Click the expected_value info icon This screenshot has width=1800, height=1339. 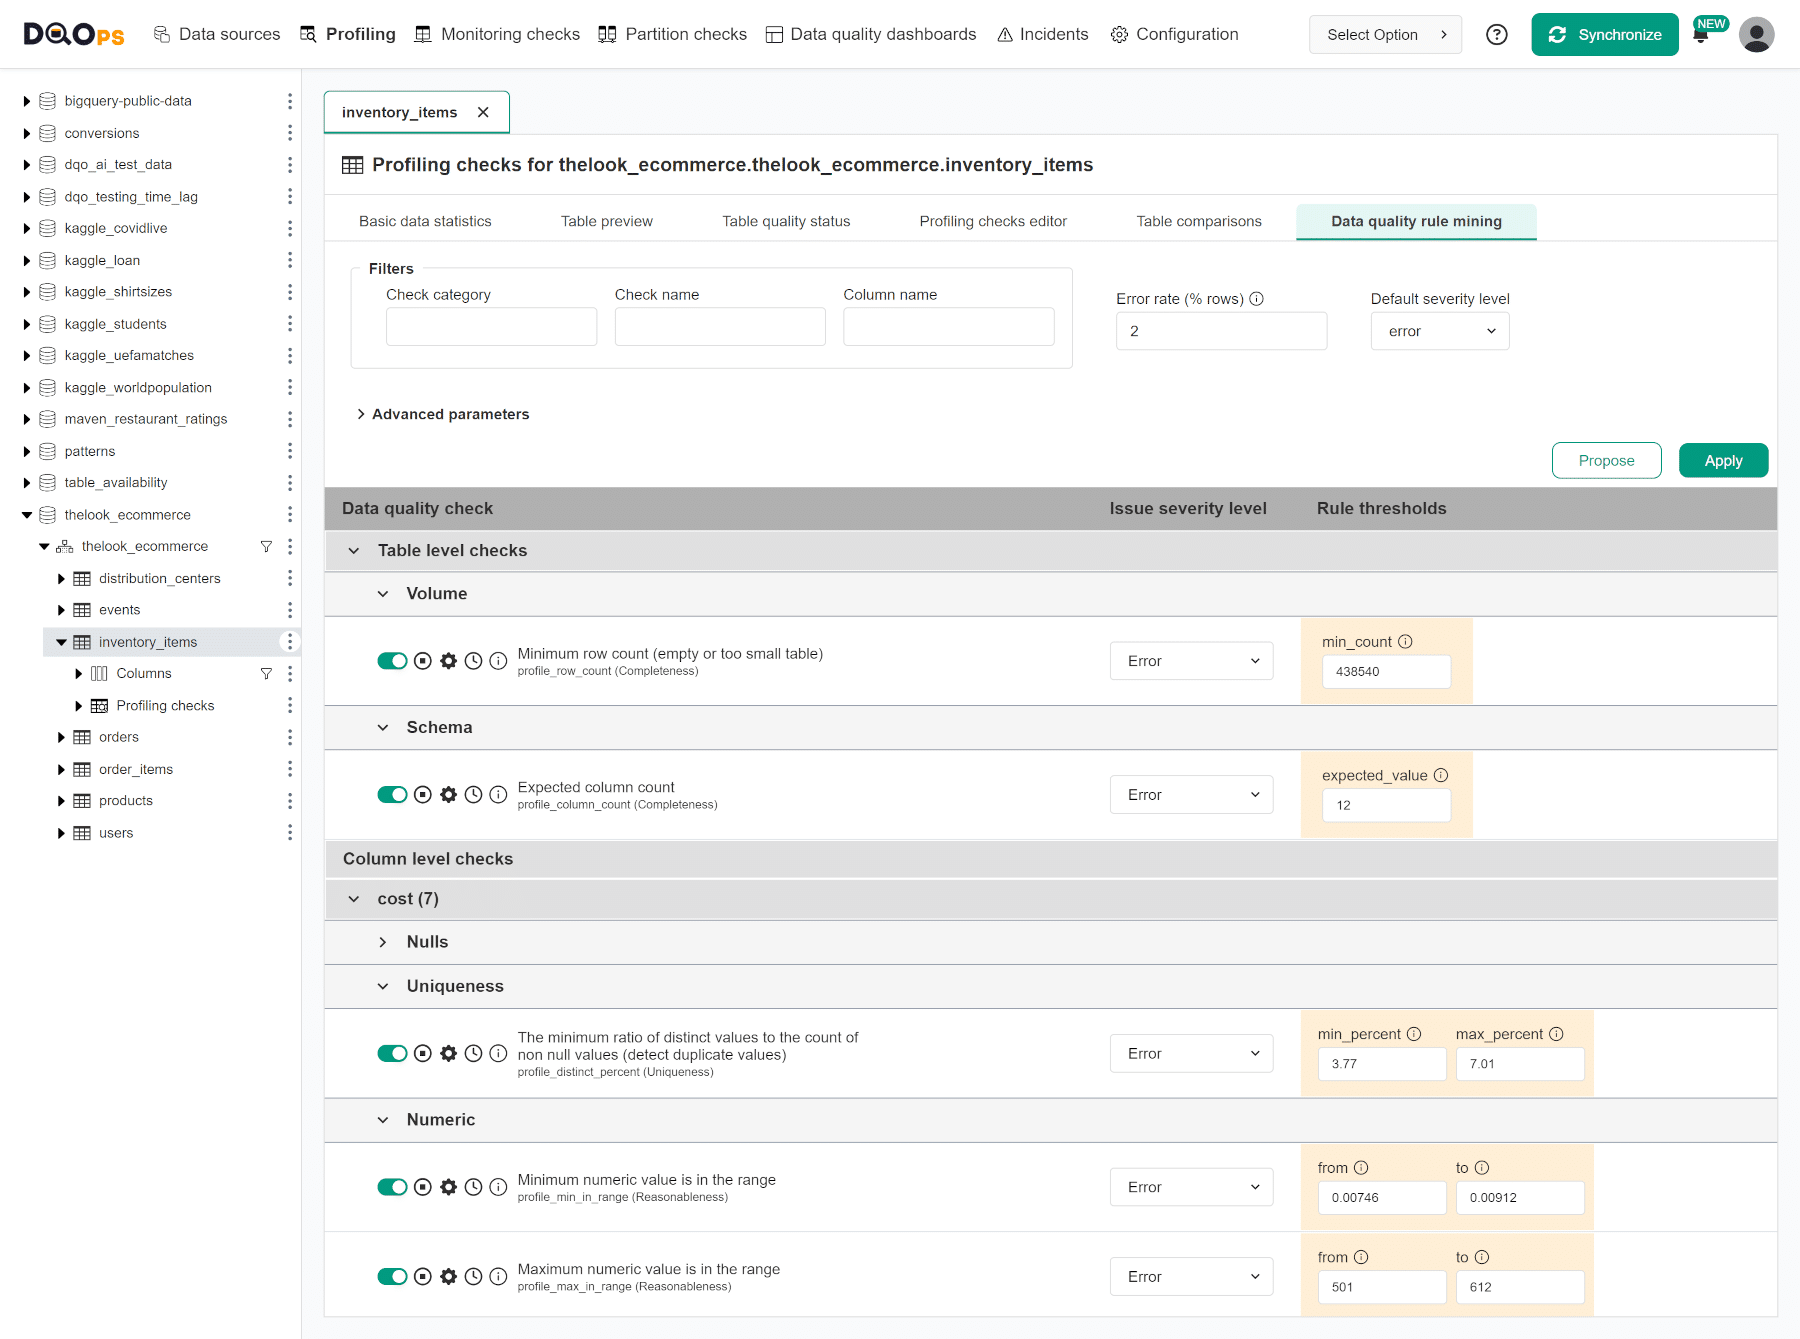click(x=1441, y=775)
